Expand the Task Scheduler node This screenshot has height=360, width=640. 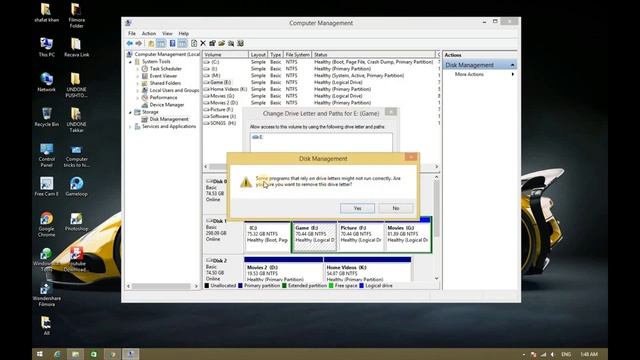pos(138,69)
